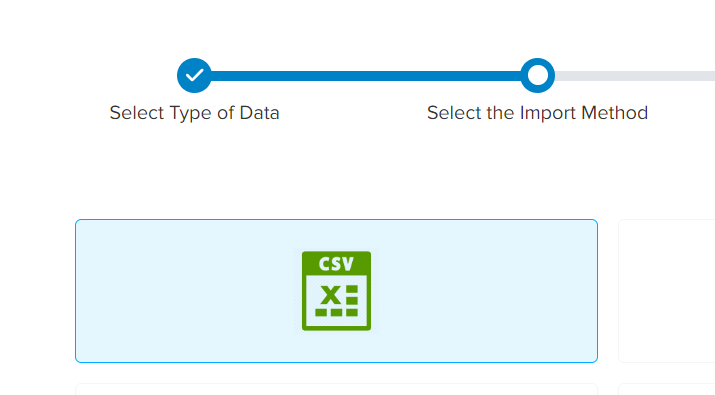Click the blue ring of the Import Method step
This screenshot has height=395, width=715.
point(538,75)
